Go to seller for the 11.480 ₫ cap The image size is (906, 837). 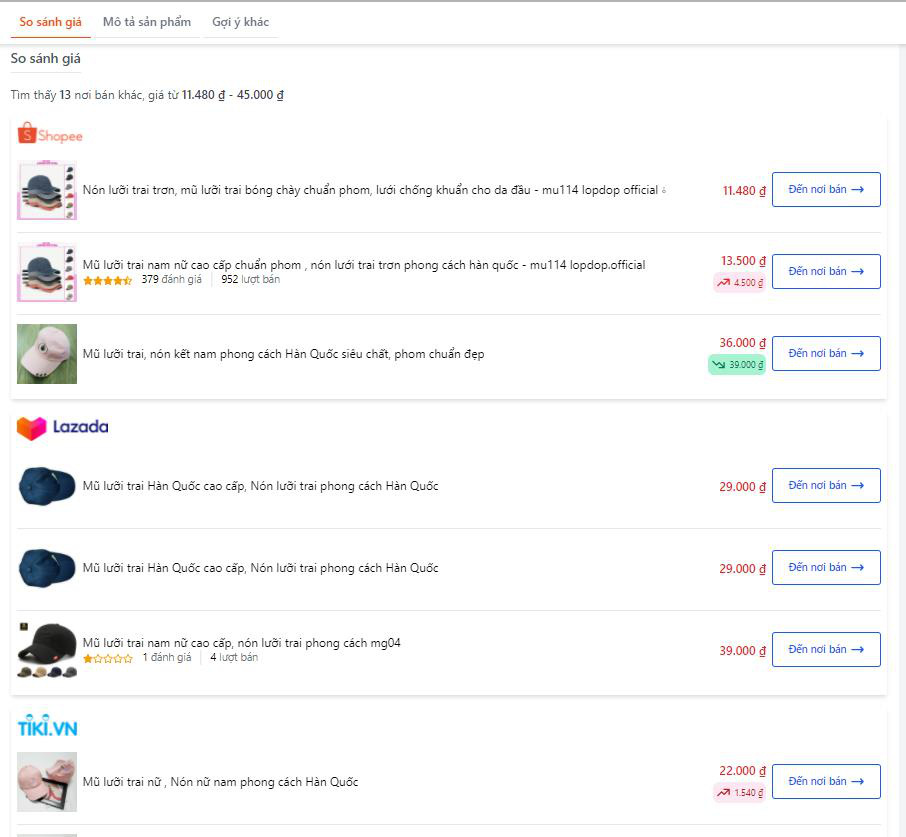pos(826,190)
